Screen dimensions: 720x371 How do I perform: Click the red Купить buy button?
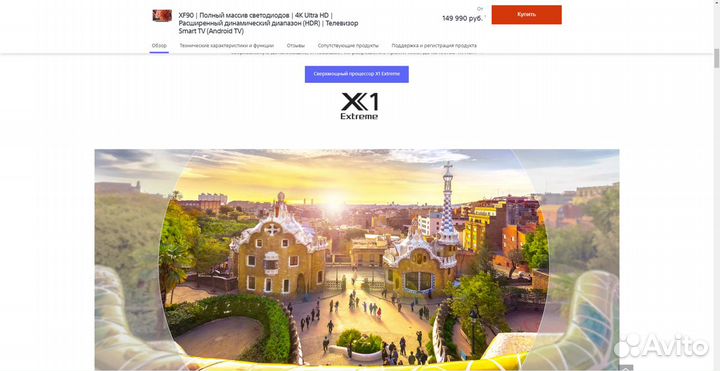[526, 15]
